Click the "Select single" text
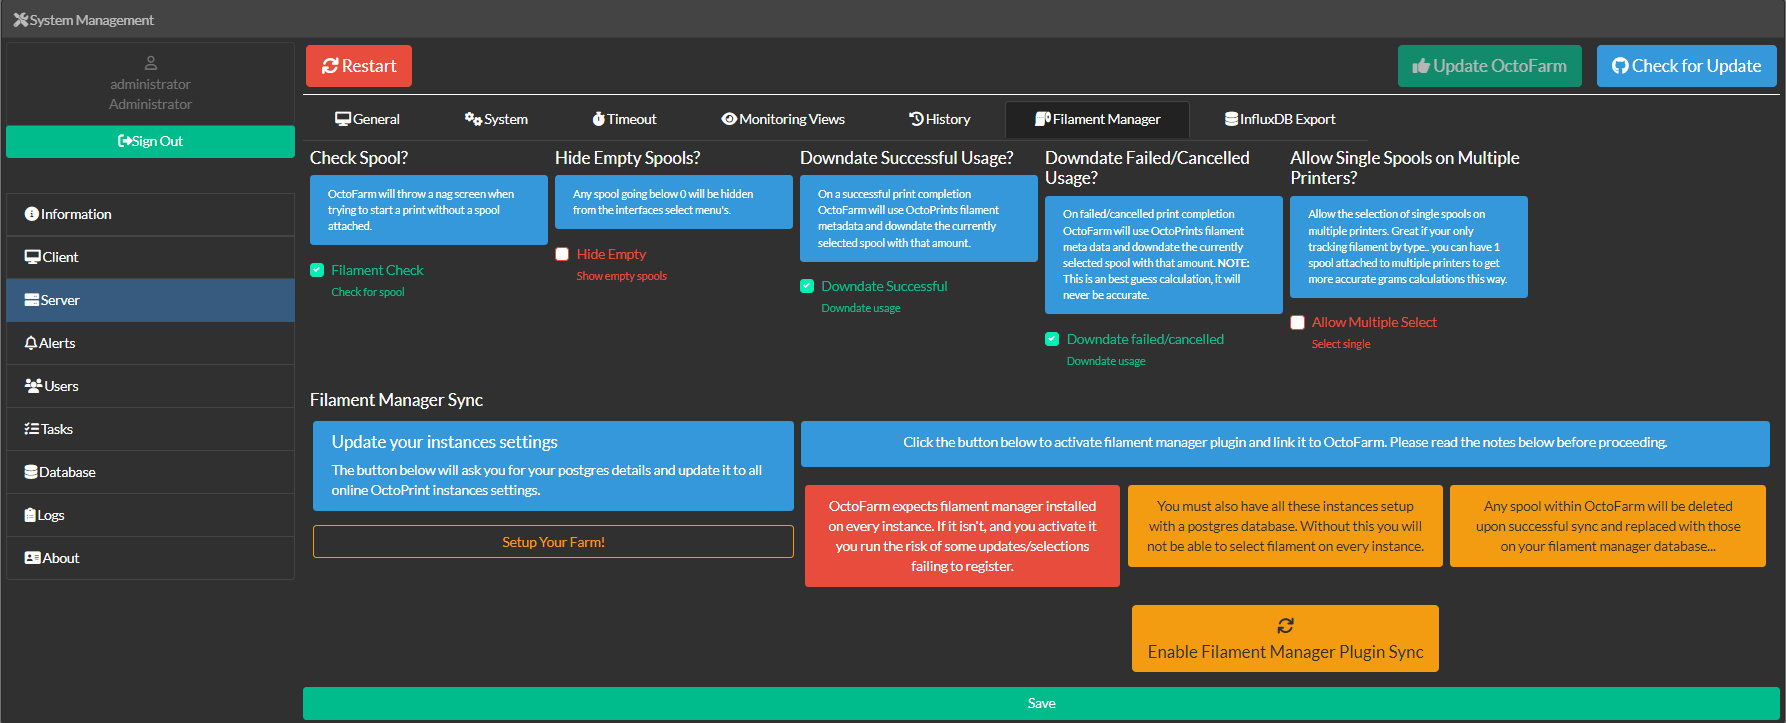Screen dimensions: 1786x723 tap(1341, 344)
